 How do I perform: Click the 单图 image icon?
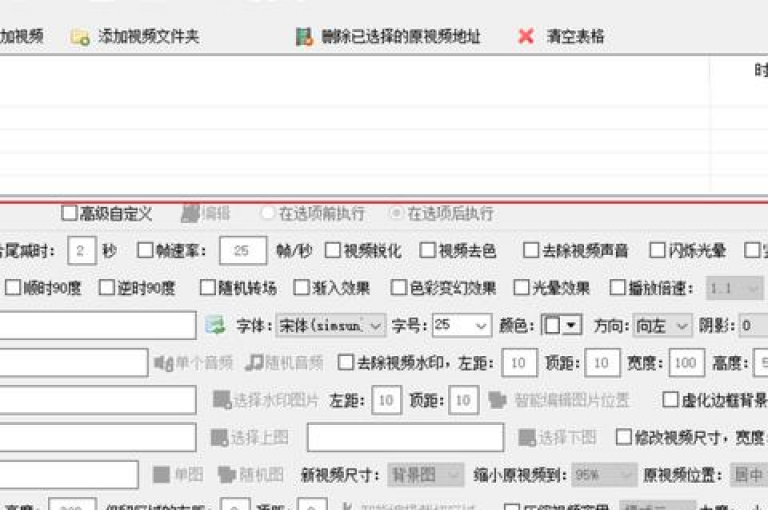(161, 475)
